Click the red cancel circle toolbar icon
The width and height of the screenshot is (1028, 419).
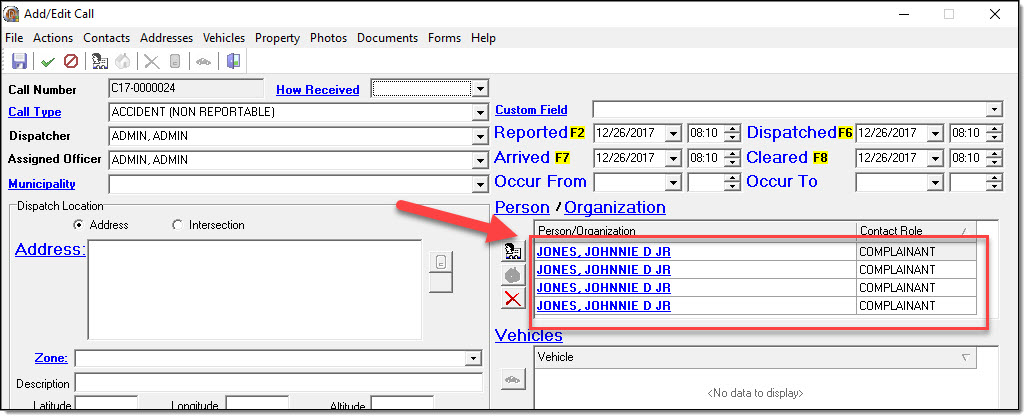70,61
